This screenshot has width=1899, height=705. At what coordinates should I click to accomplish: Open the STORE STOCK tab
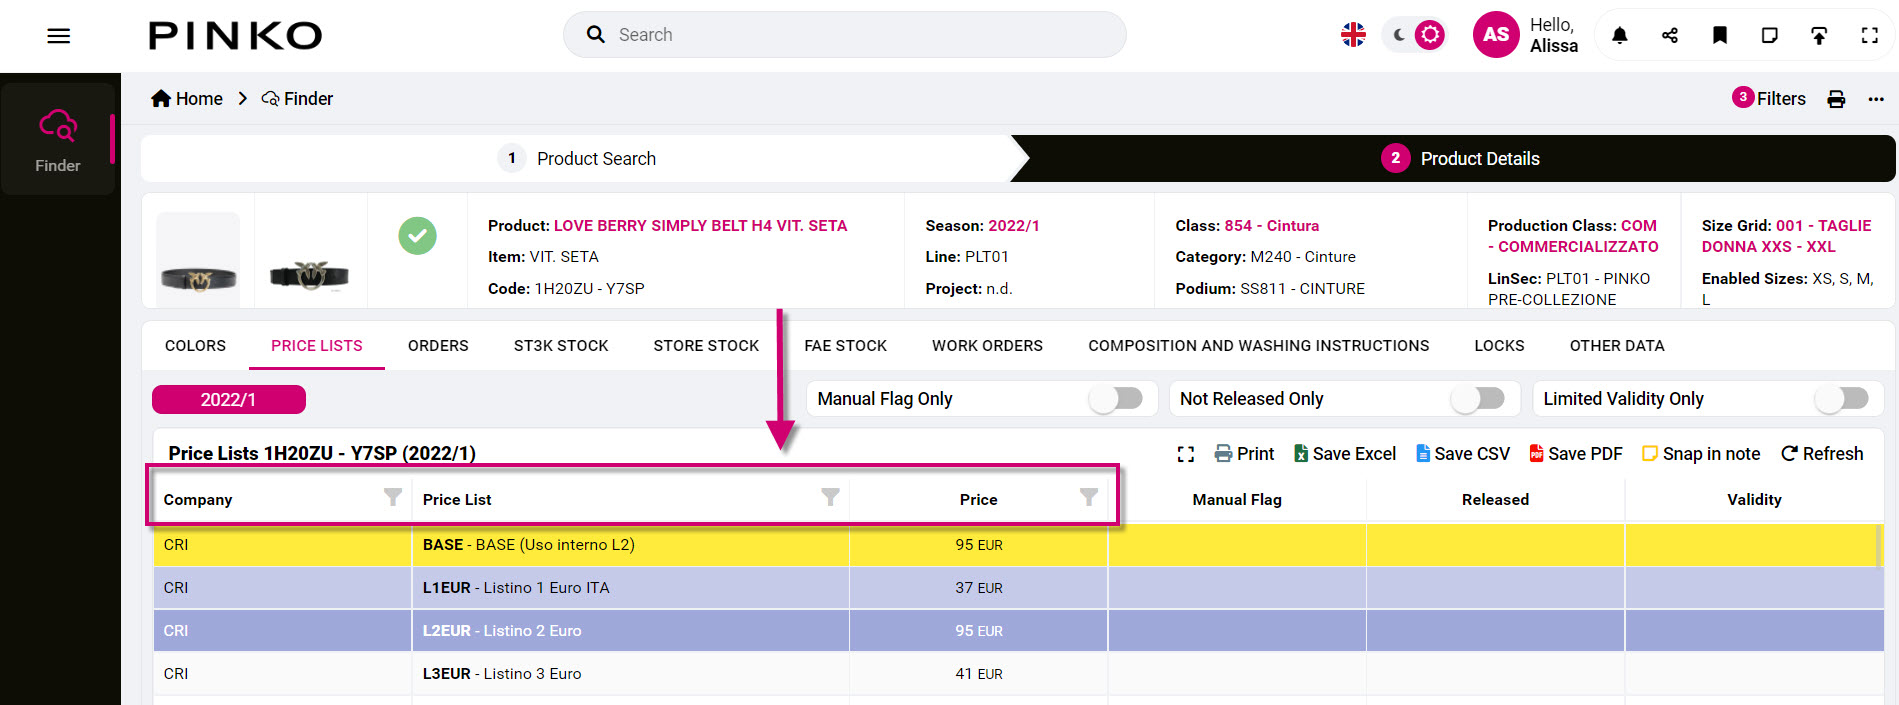pyautogui.click(x=706, y=346)
